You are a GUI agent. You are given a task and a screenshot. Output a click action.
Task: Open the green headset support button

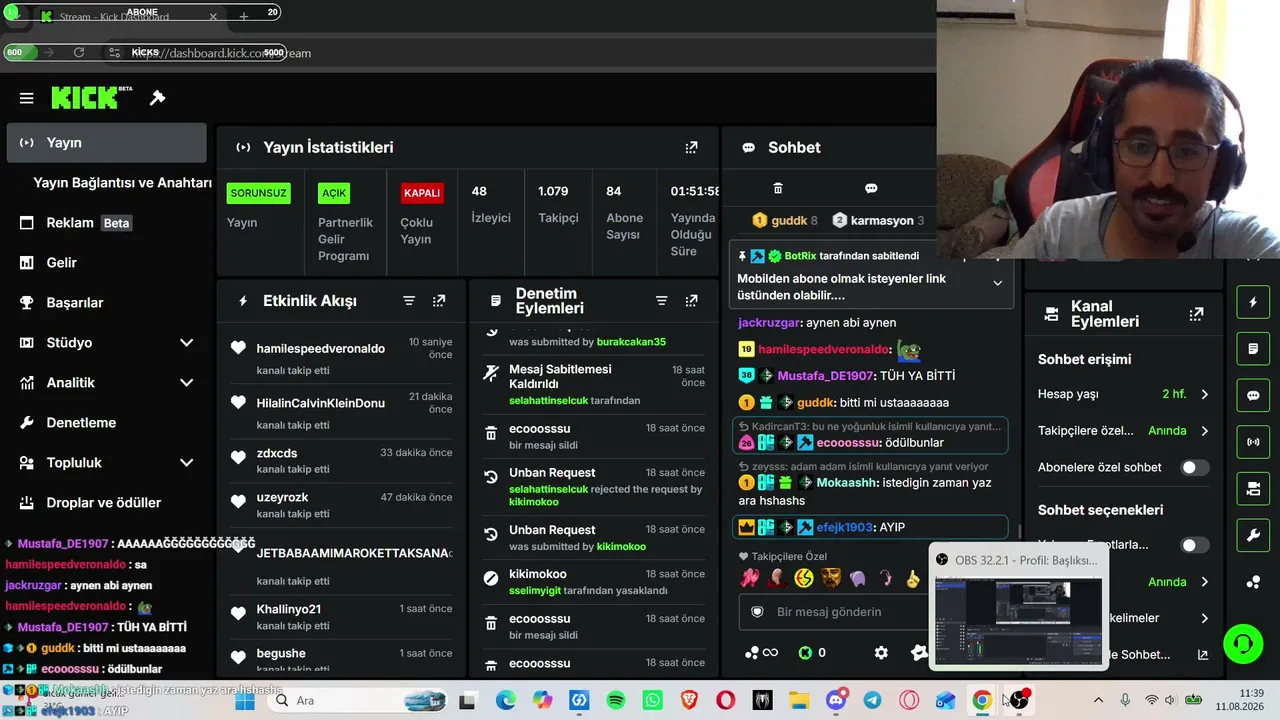pos(1243,642)
